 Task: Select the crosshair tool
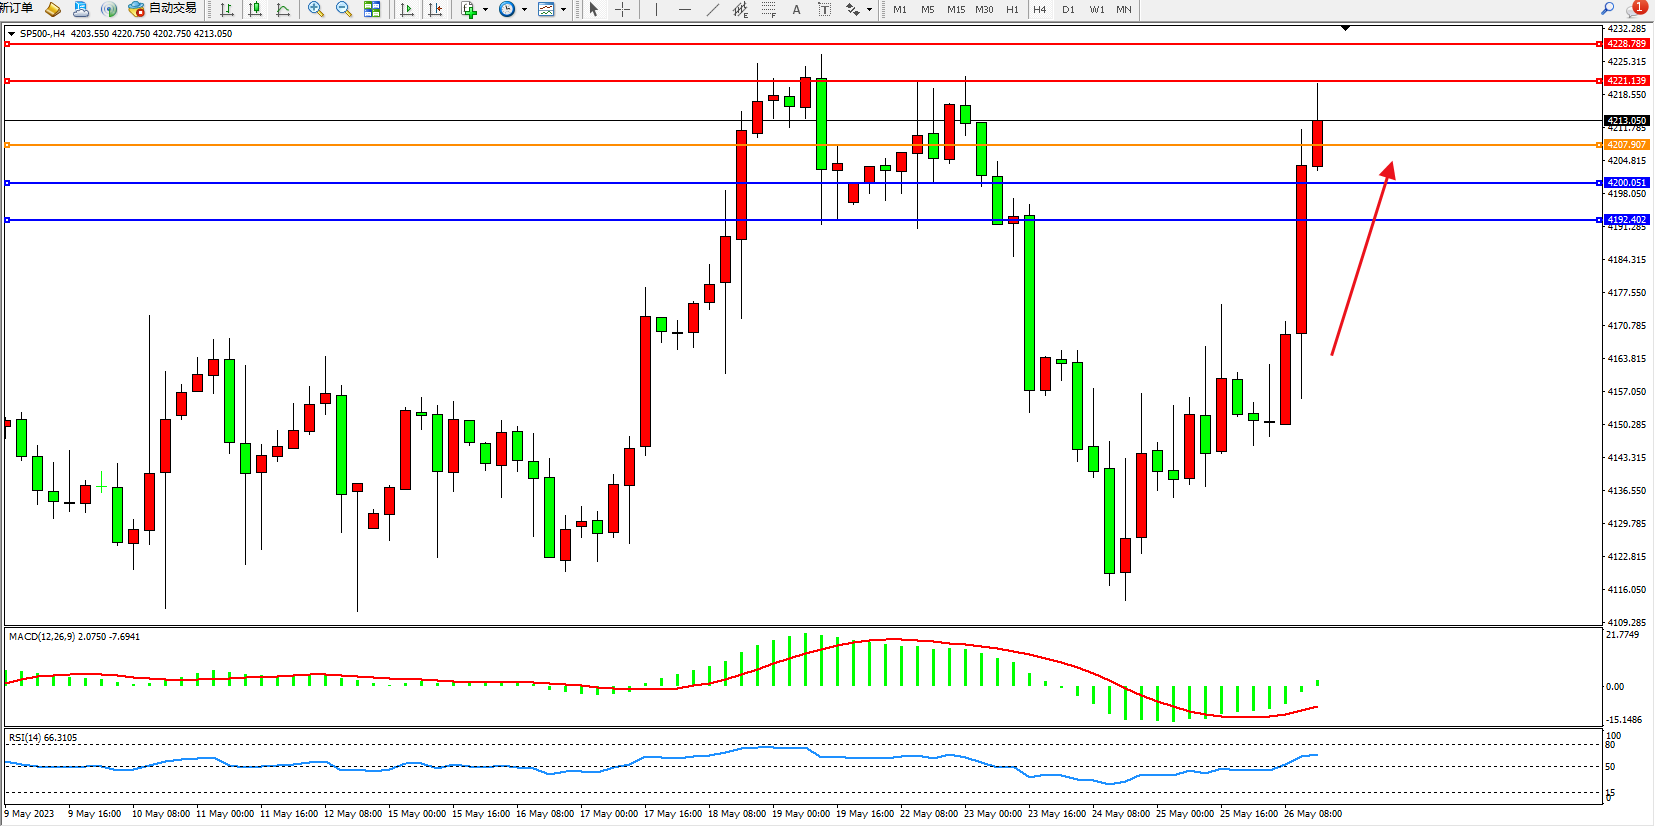(x=622, y=9)
